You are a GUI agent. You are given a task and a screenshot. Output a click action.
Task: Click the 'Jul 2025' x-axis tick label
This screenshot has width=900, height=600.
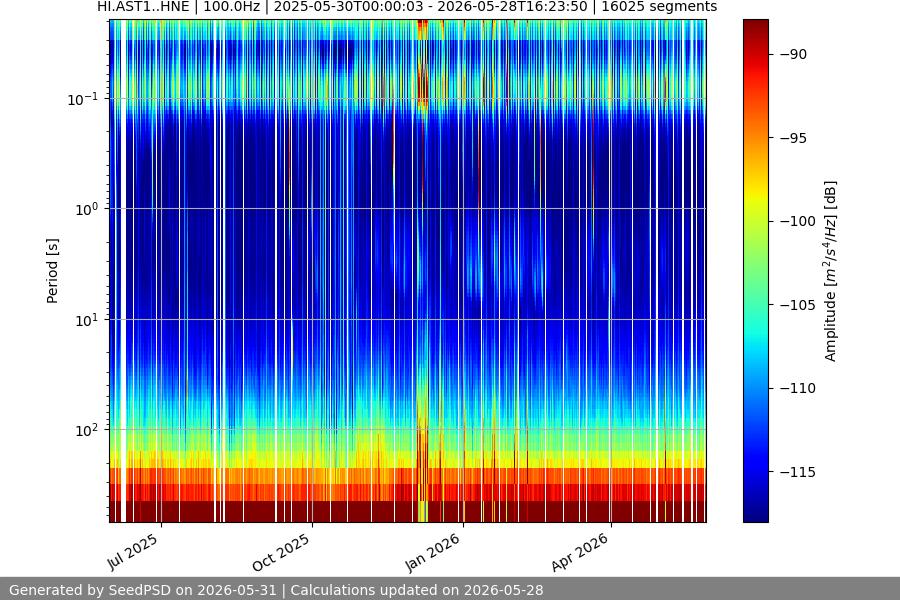tap(133, 552)
